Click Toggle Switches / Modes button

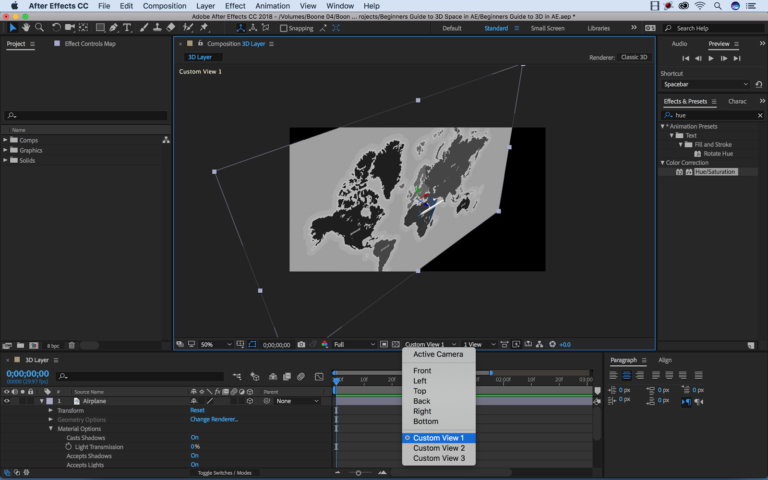click(x=225, y=473)
